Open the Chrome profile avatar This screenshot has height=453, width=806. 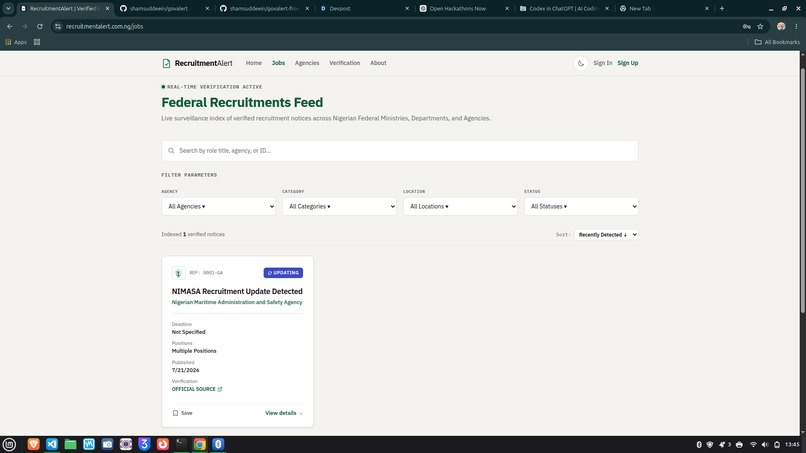tap(781, 26)
